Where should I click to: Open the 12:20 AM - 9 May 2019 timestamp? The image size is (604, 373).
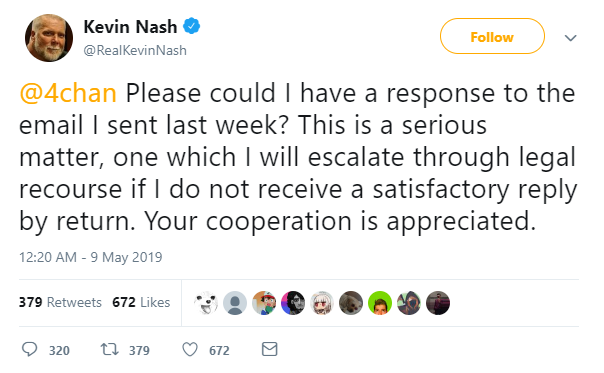[x=91, y=257]
